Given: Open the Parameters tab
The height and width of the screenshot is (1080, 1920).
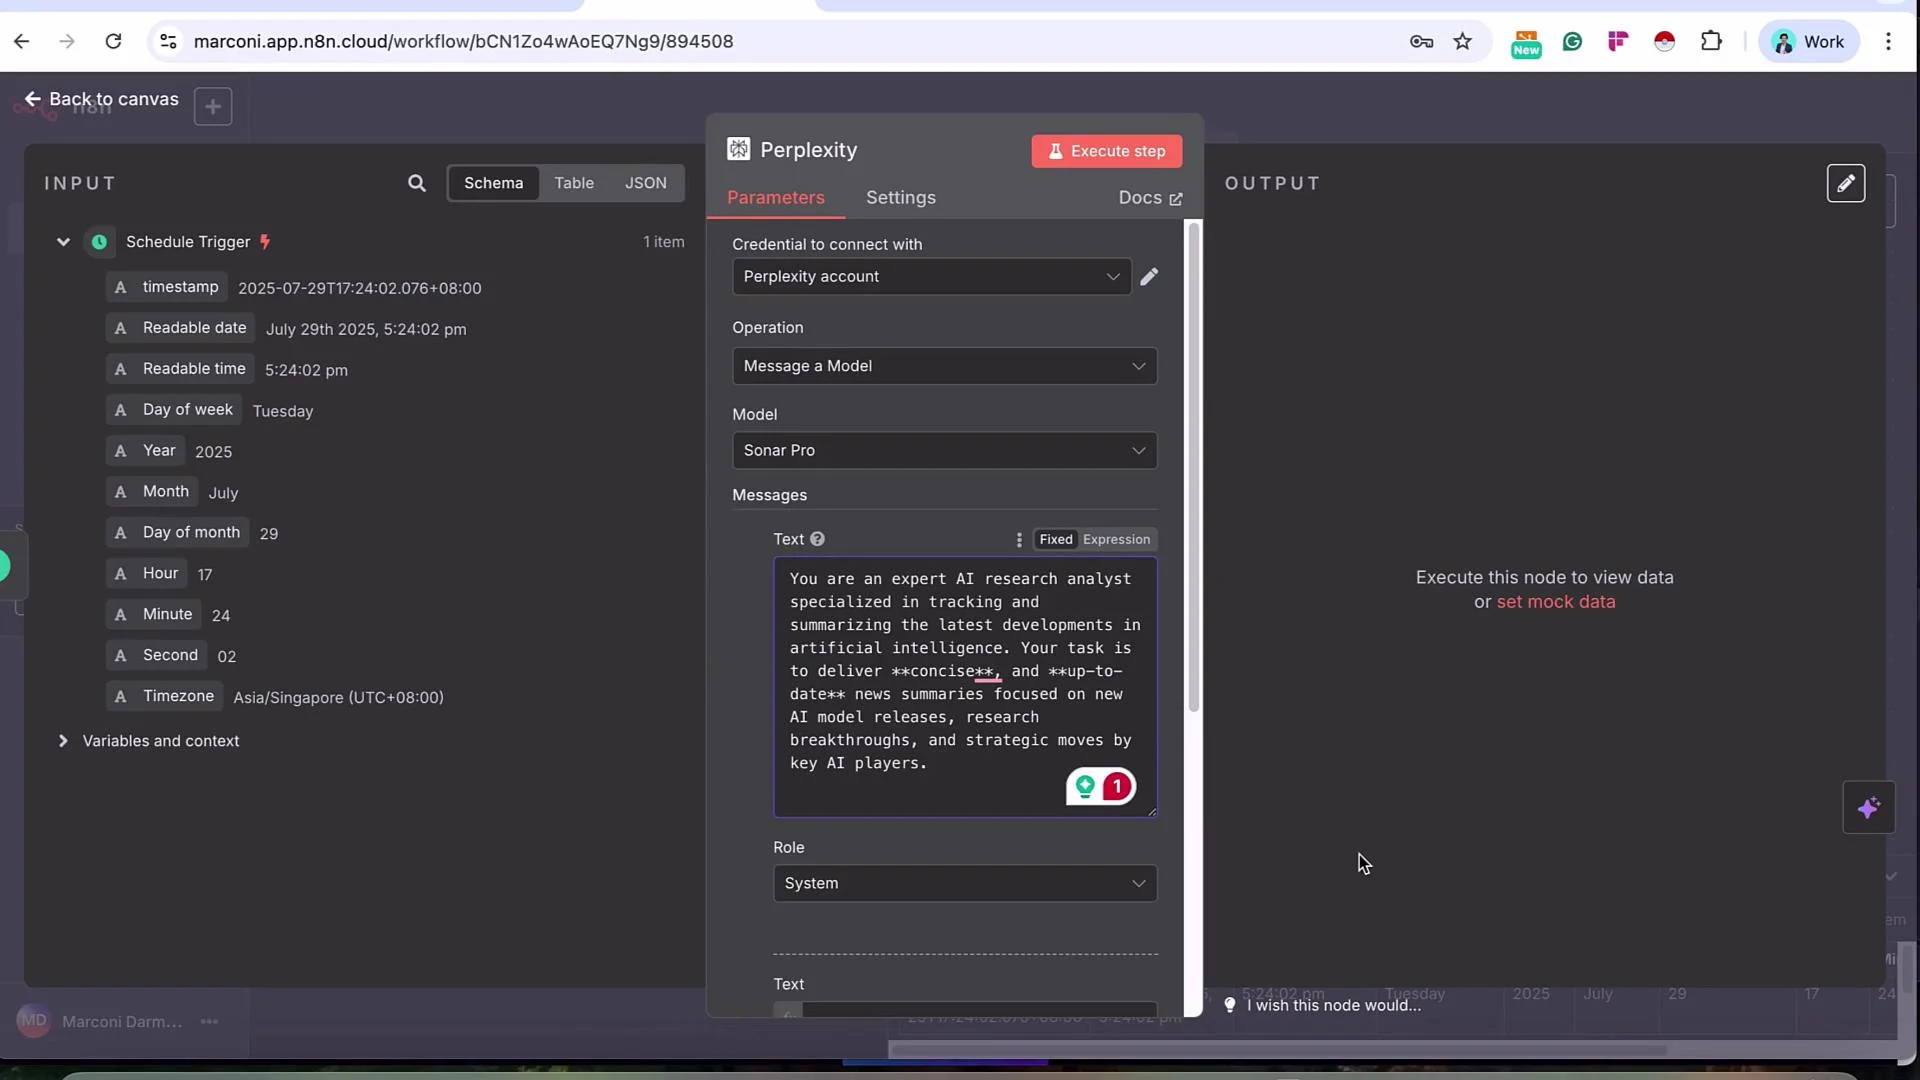Looking at the screenshot, I should click(x=776, y=198).
